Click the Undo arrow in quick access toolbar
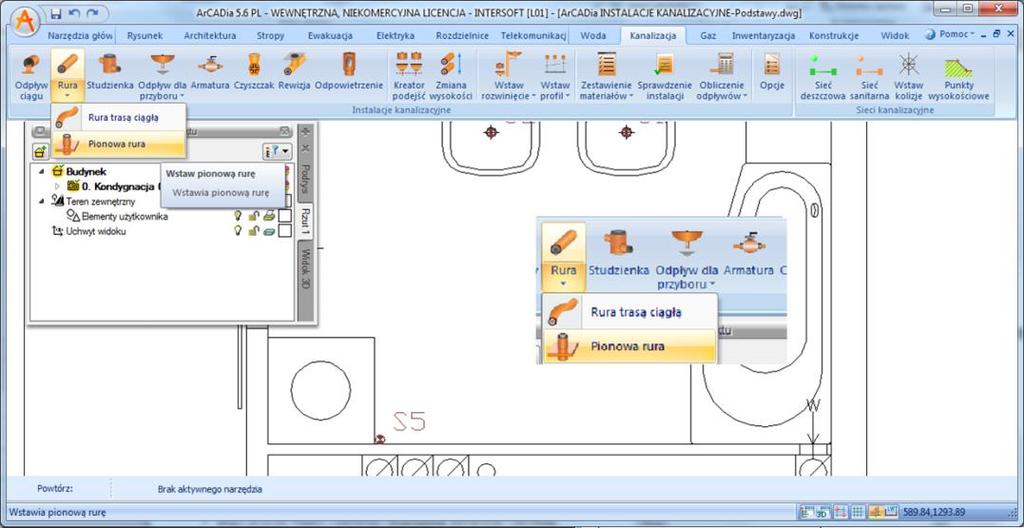This screenshot has width=1024, height=528. click(x=73, y=13)
